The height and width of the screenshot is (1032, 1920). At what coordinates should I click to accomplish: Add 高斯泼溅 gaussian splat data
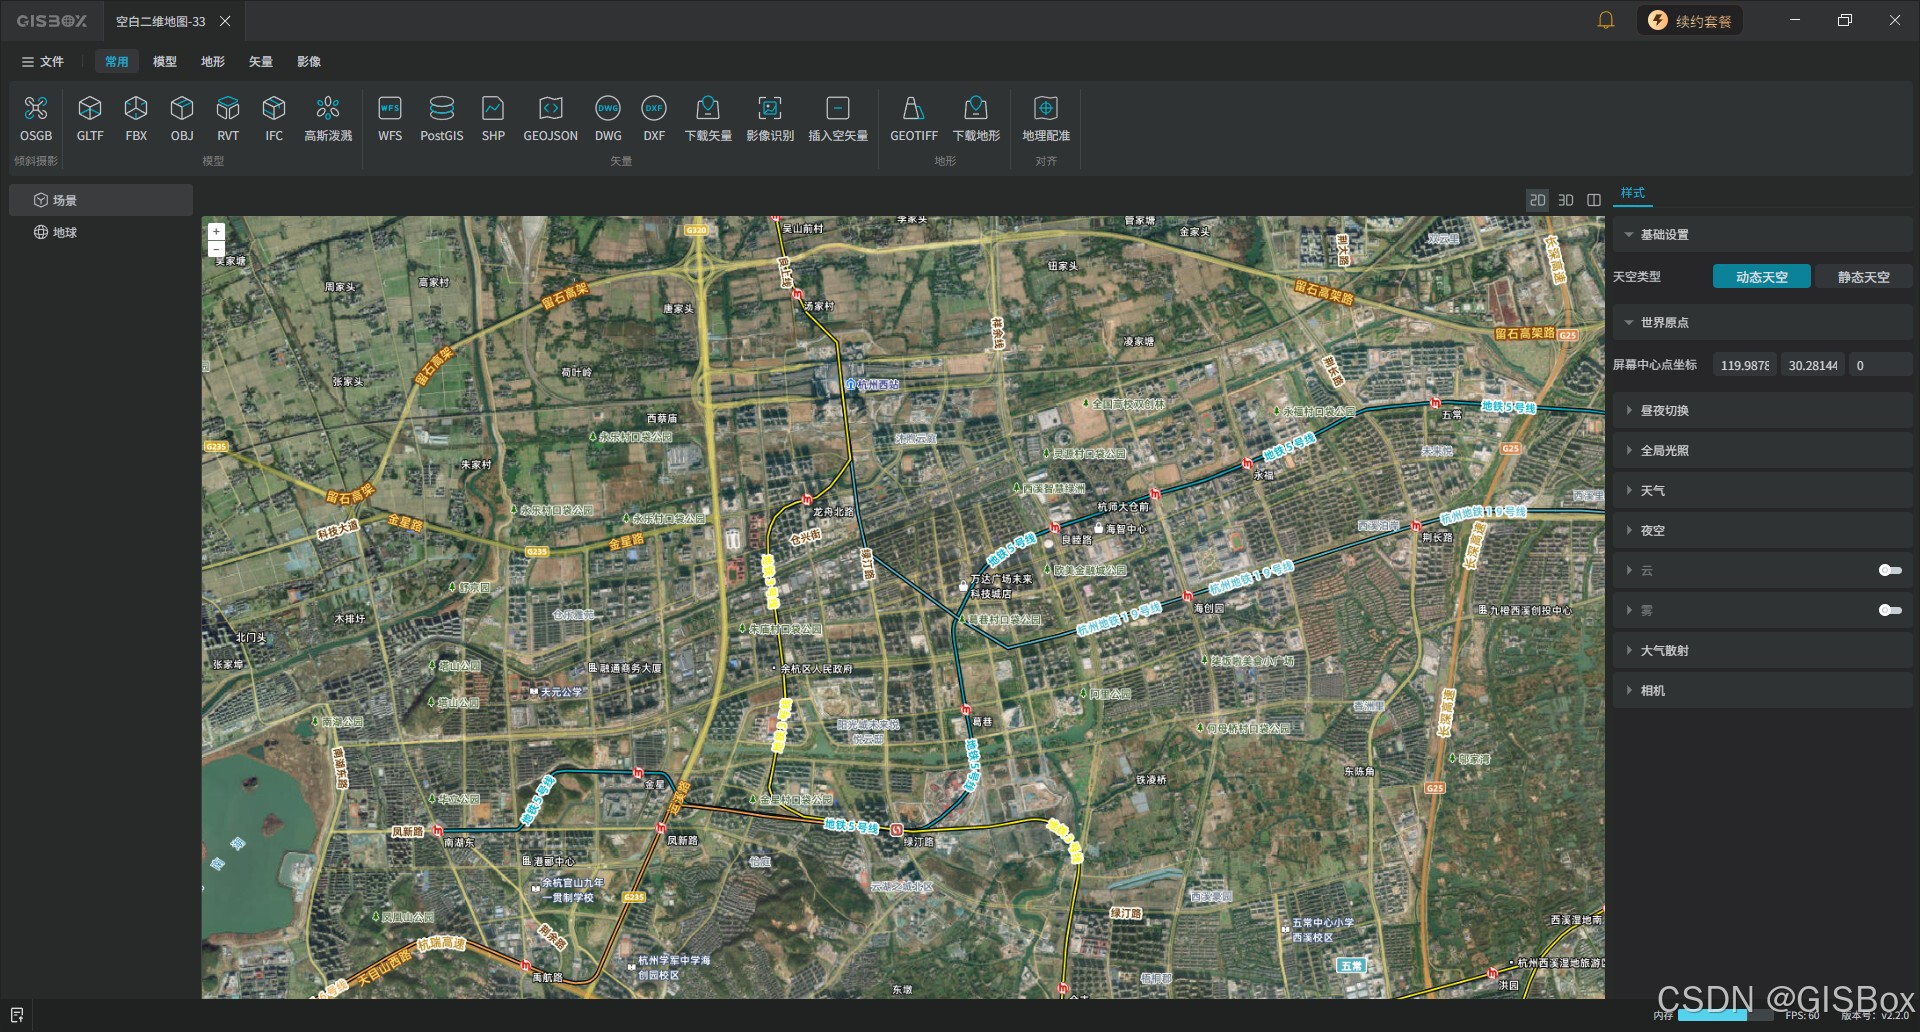point(328,118)
